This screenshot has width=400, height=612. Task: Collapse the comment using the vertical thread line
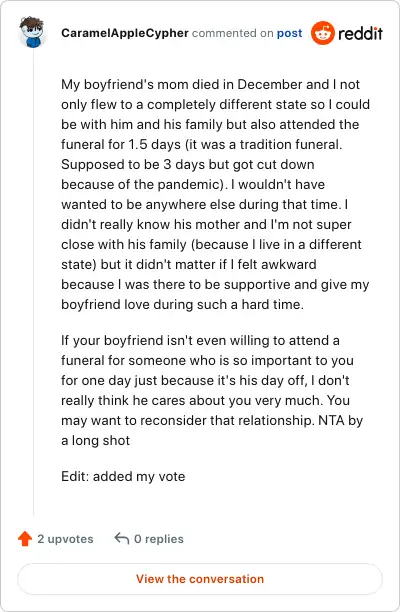coord(33,281)
